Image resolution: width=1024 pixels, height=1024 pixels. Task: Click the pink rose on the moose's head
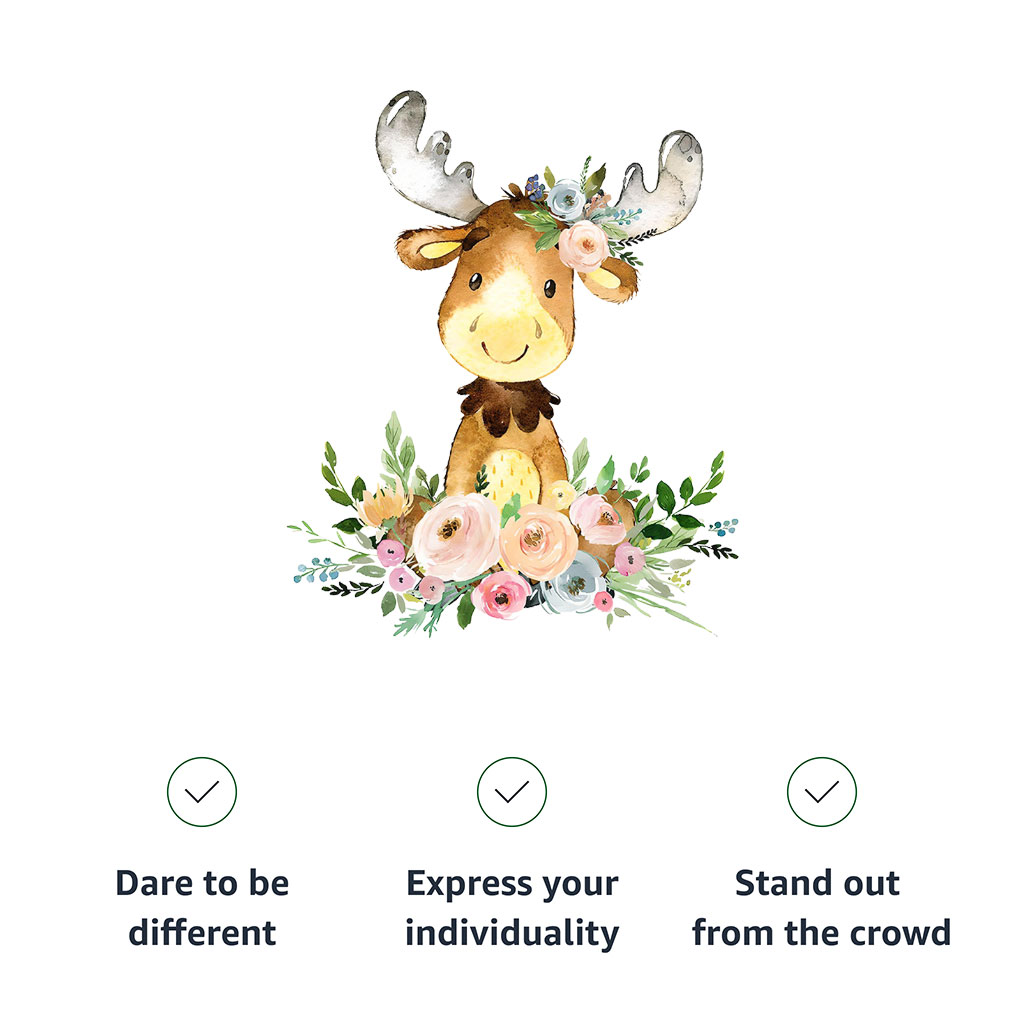click(583, 245)
